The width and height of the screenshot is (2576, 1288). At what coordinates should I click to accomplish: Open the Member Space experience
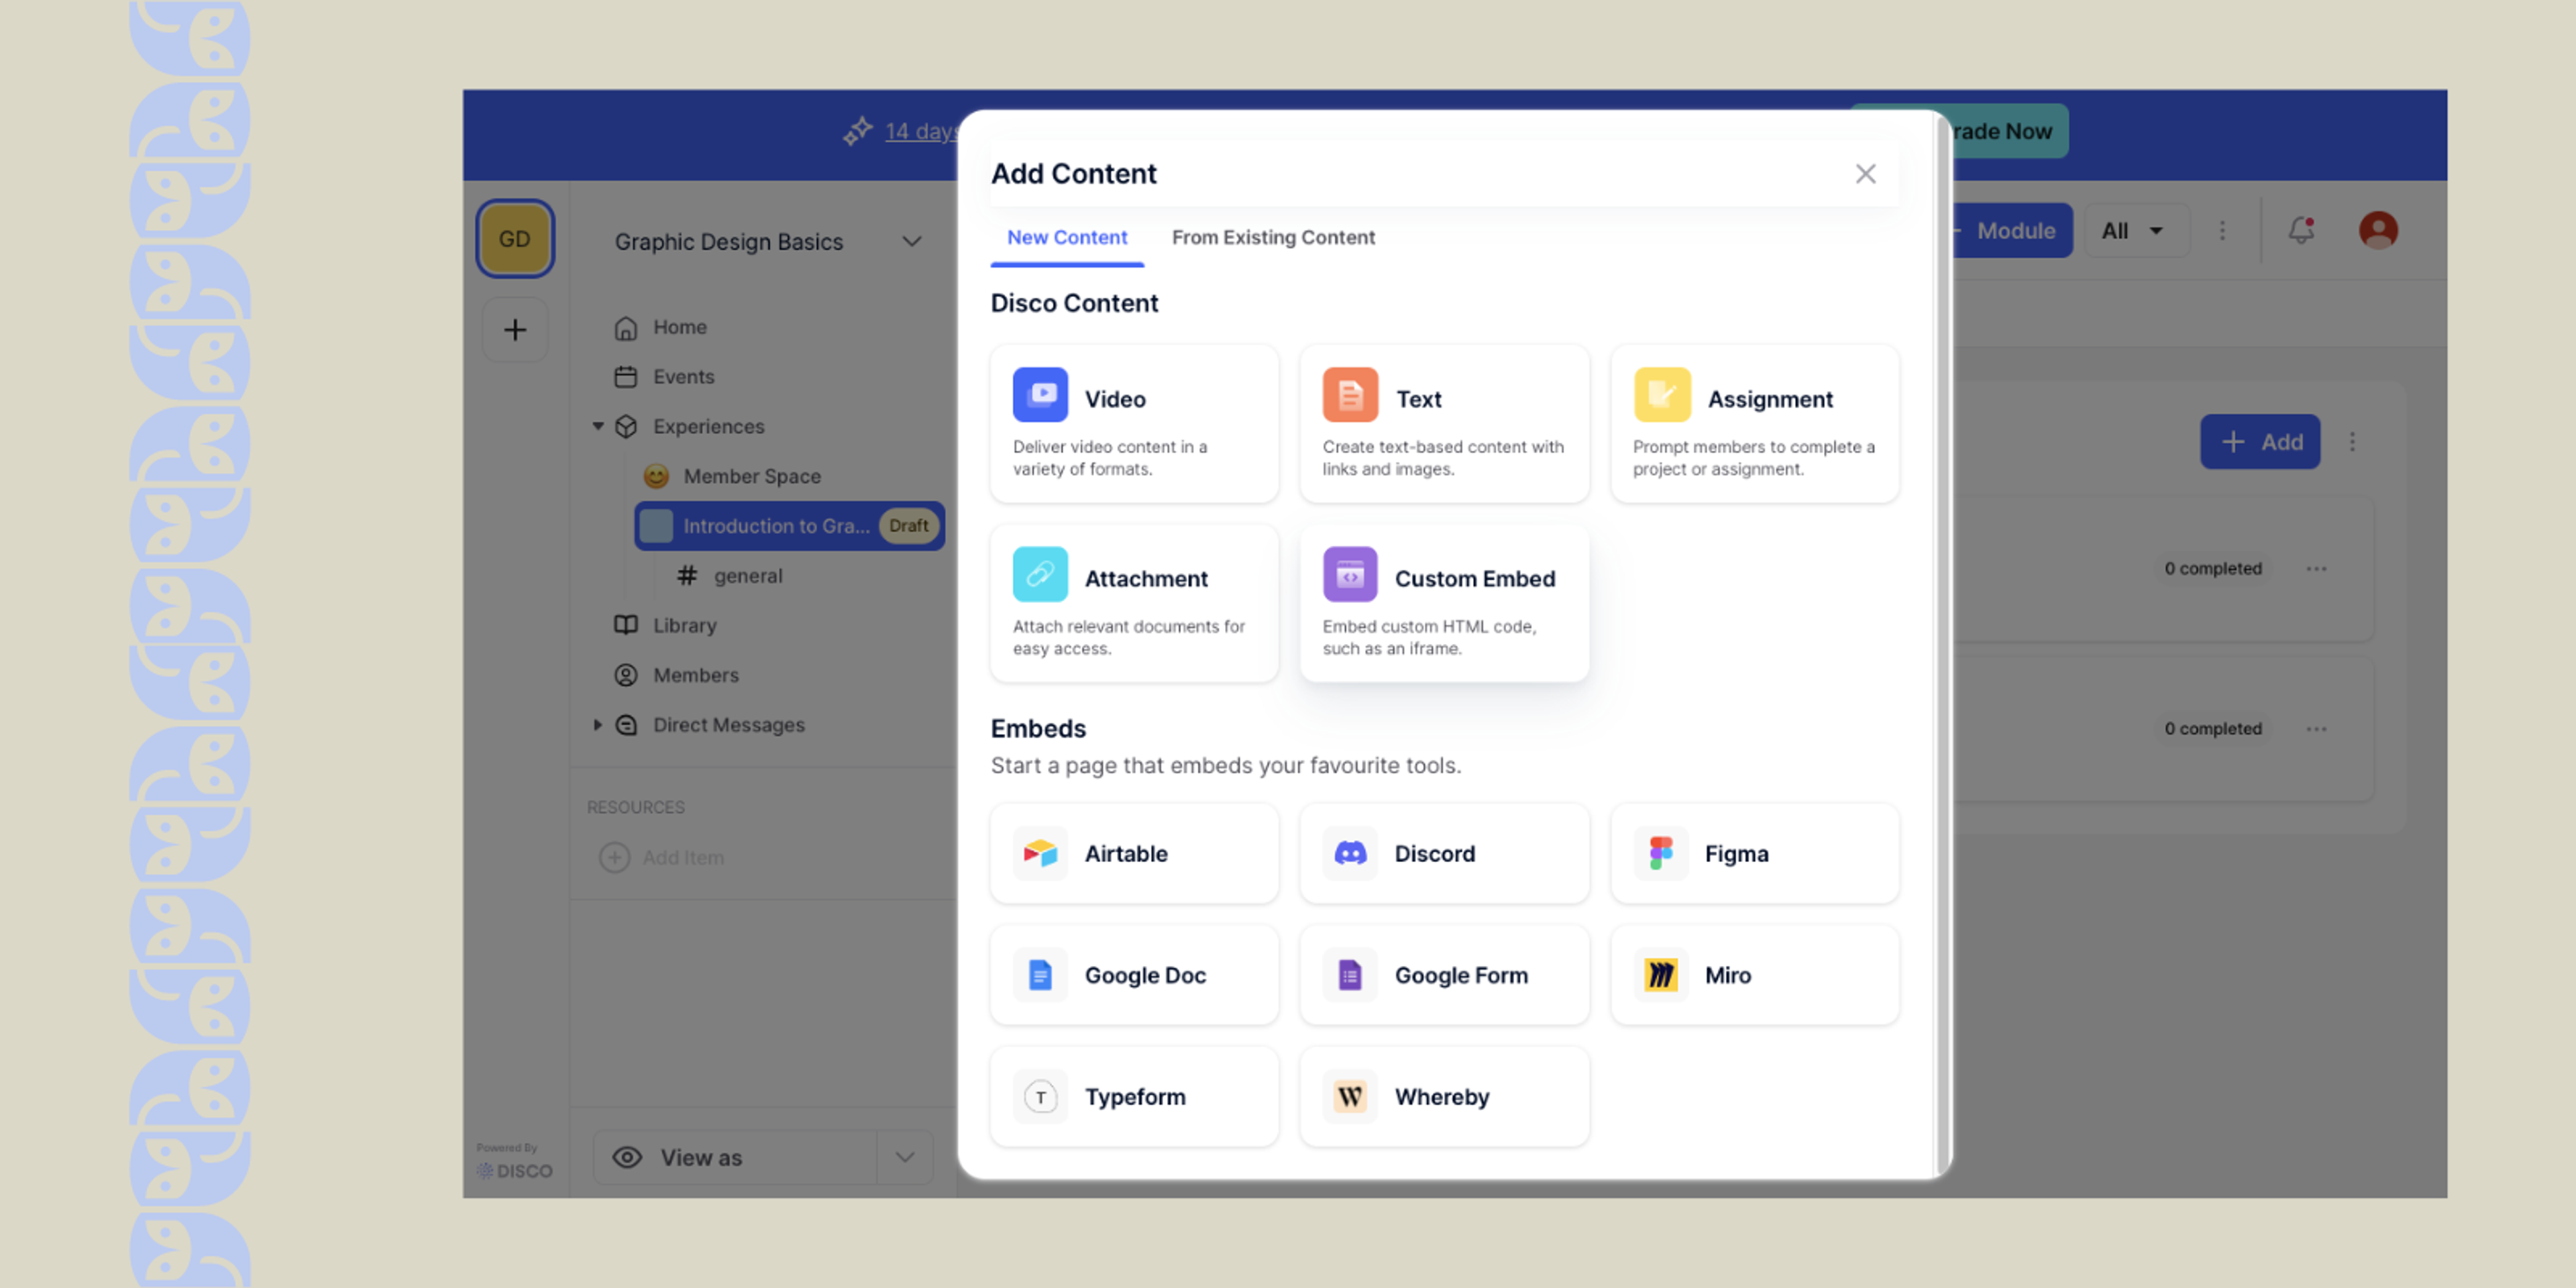point(733,476)
